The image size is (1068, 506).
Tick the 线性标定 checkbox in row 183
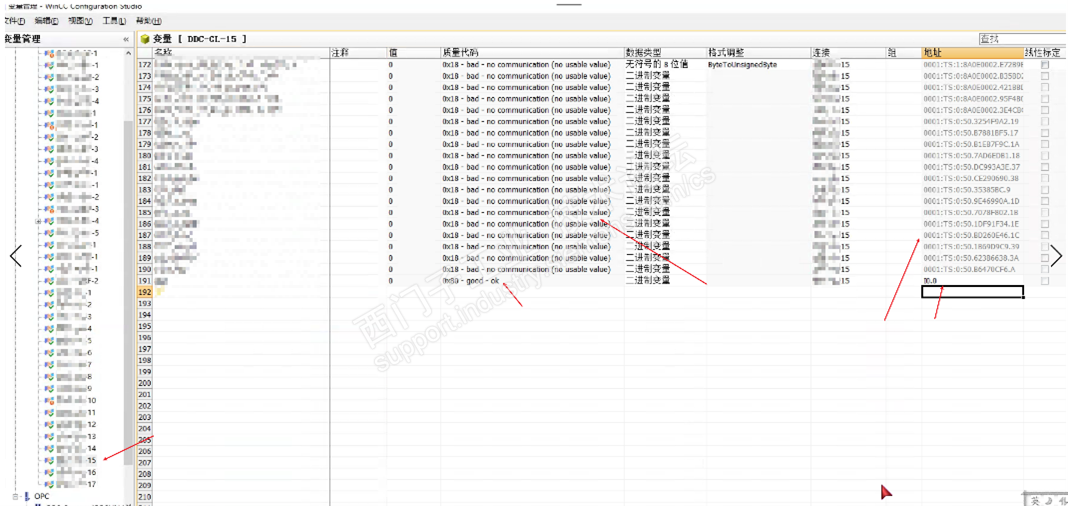click(x=1045, y=189)
